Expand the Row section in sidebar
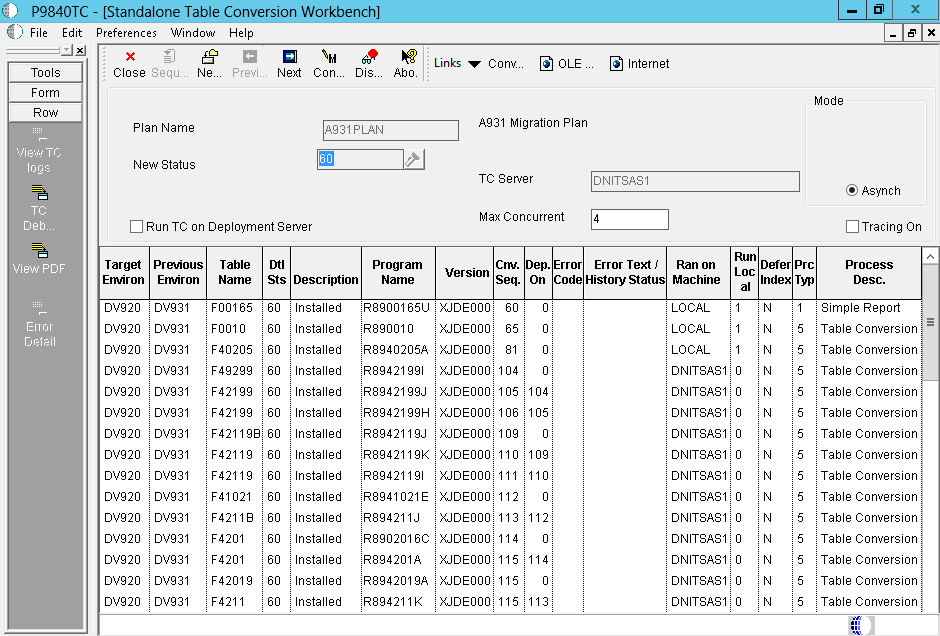 coord(45,113)
